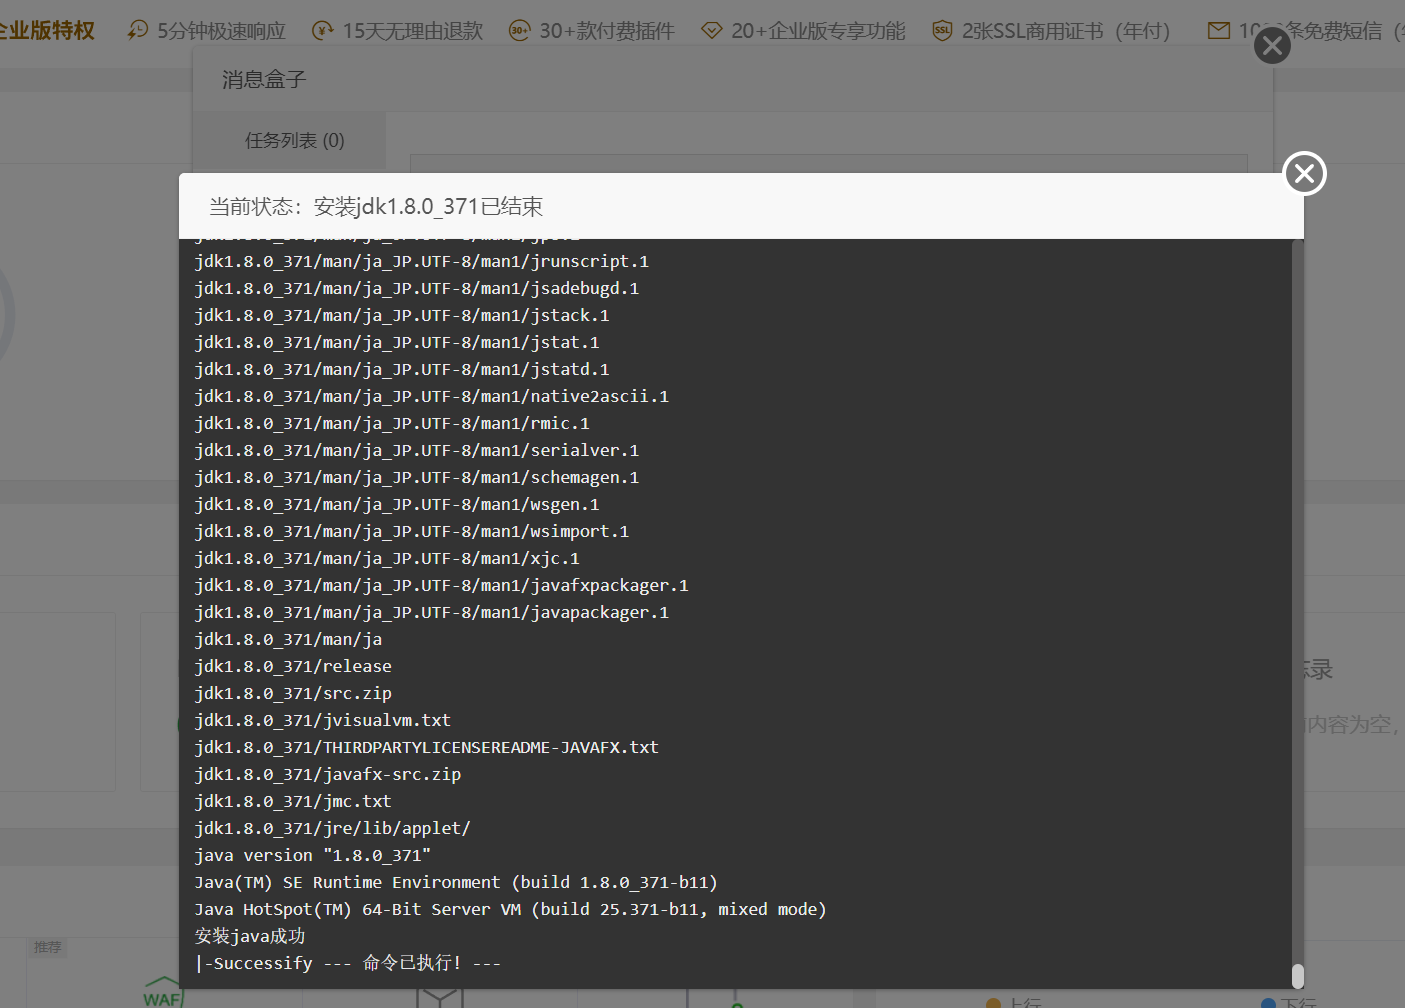Click the 20+ enterprise features diamond icon
Screen dimensions: 1405x1008
pos(711,31)
